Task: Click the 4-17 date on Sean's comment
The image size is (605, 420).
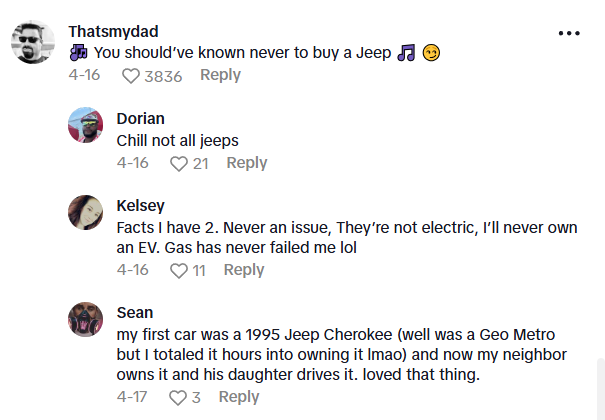Action: pyautogui.click(x=132, y=397)
